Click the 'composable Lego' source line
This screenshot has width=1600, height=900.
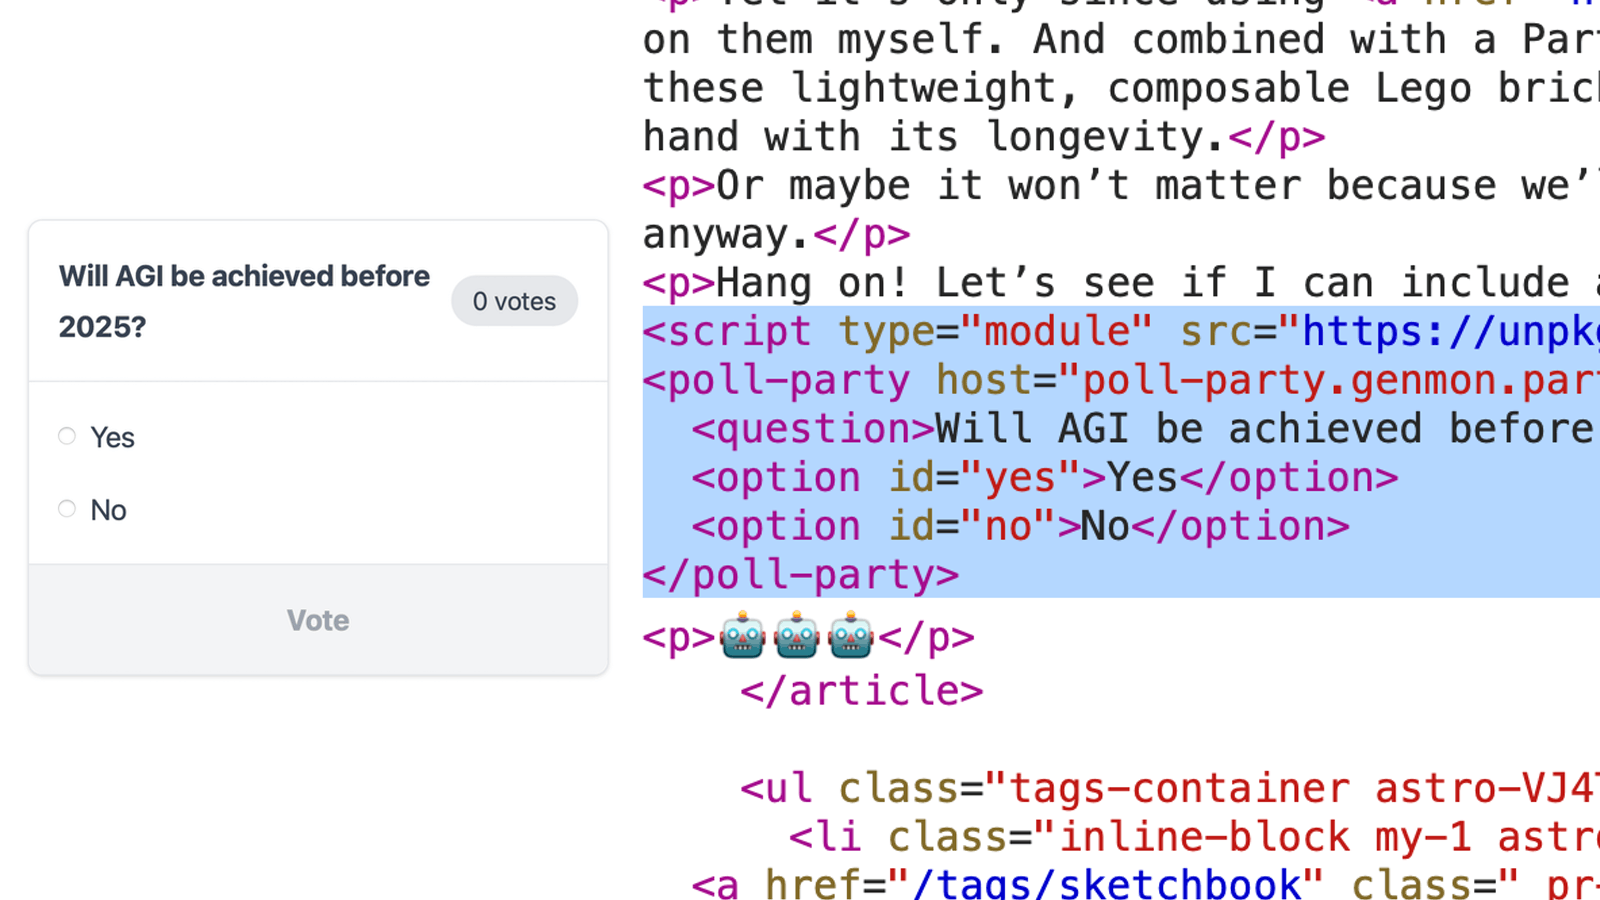coord(1121,88)
